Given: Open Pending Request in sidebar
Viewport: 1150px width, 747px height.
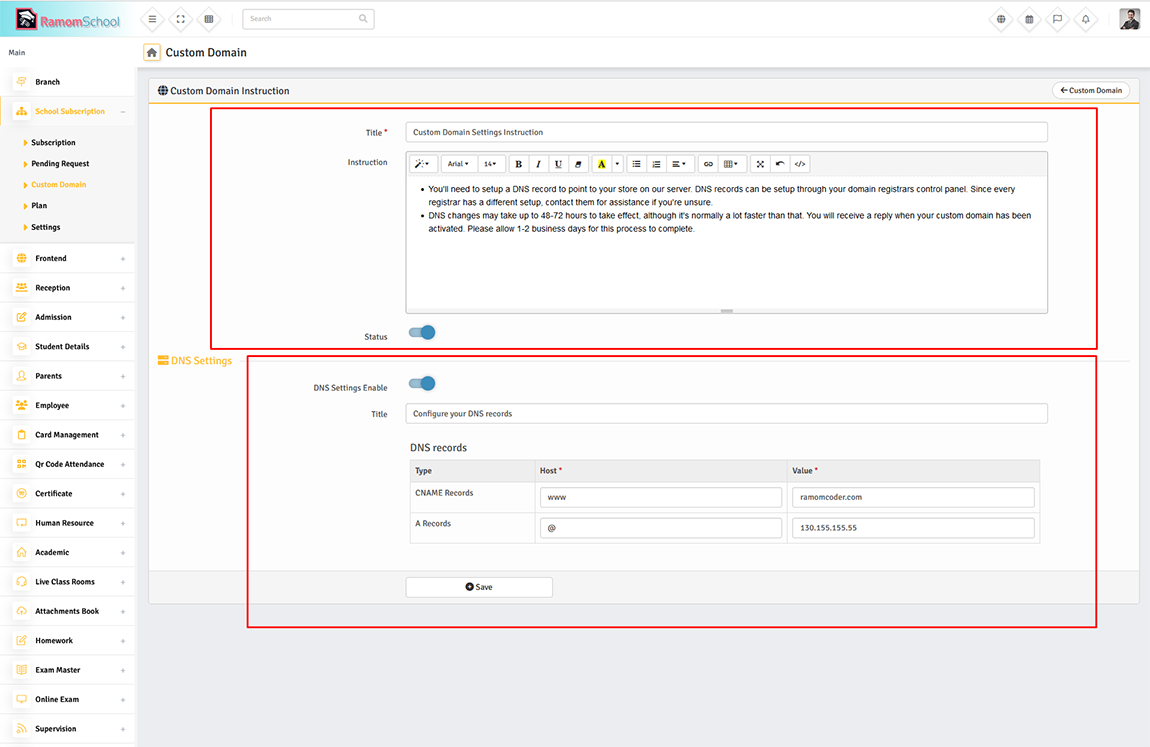Looking at the screenshot, I should pos(60,164).
